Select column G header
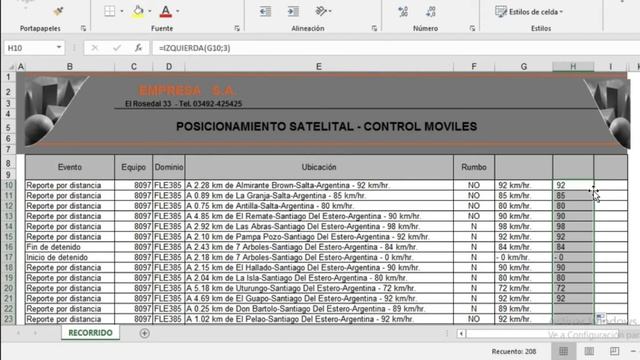This screenshot has height=360, width=640. point(524,67)
